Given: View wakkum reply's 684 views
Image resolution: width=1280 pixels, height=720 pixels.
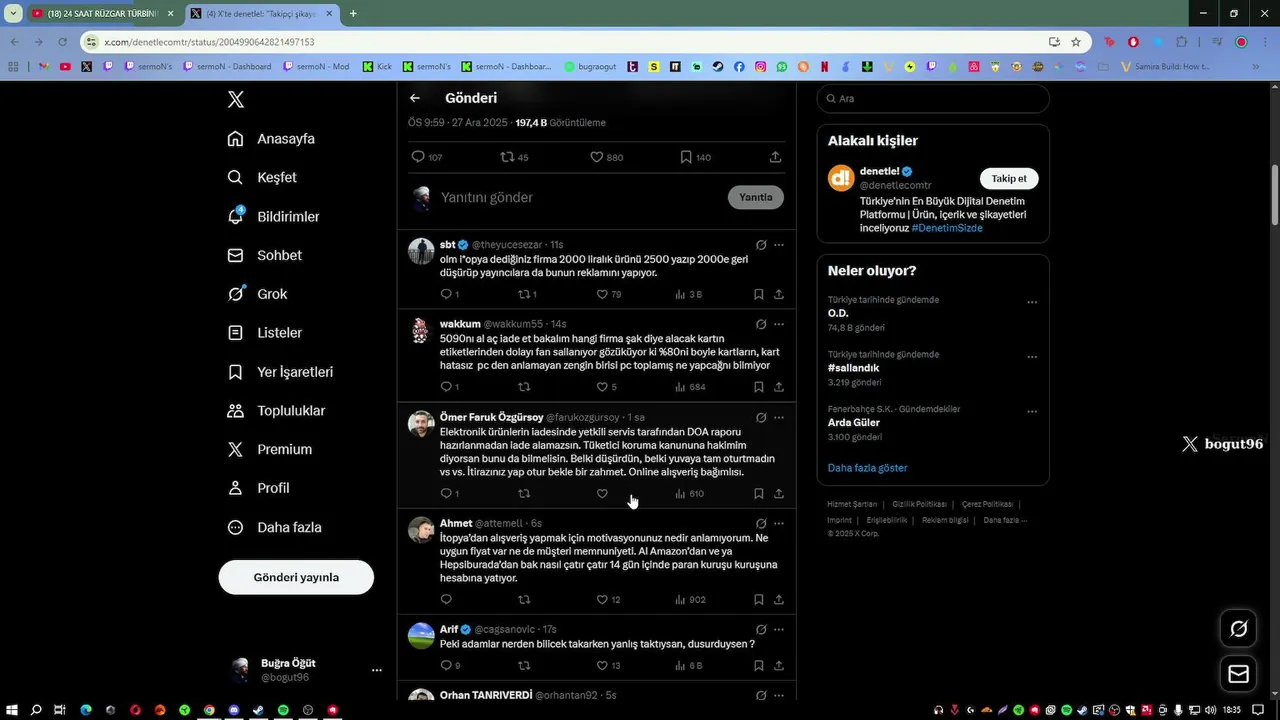Looking at the screenshot, I should tap(690, 387).
